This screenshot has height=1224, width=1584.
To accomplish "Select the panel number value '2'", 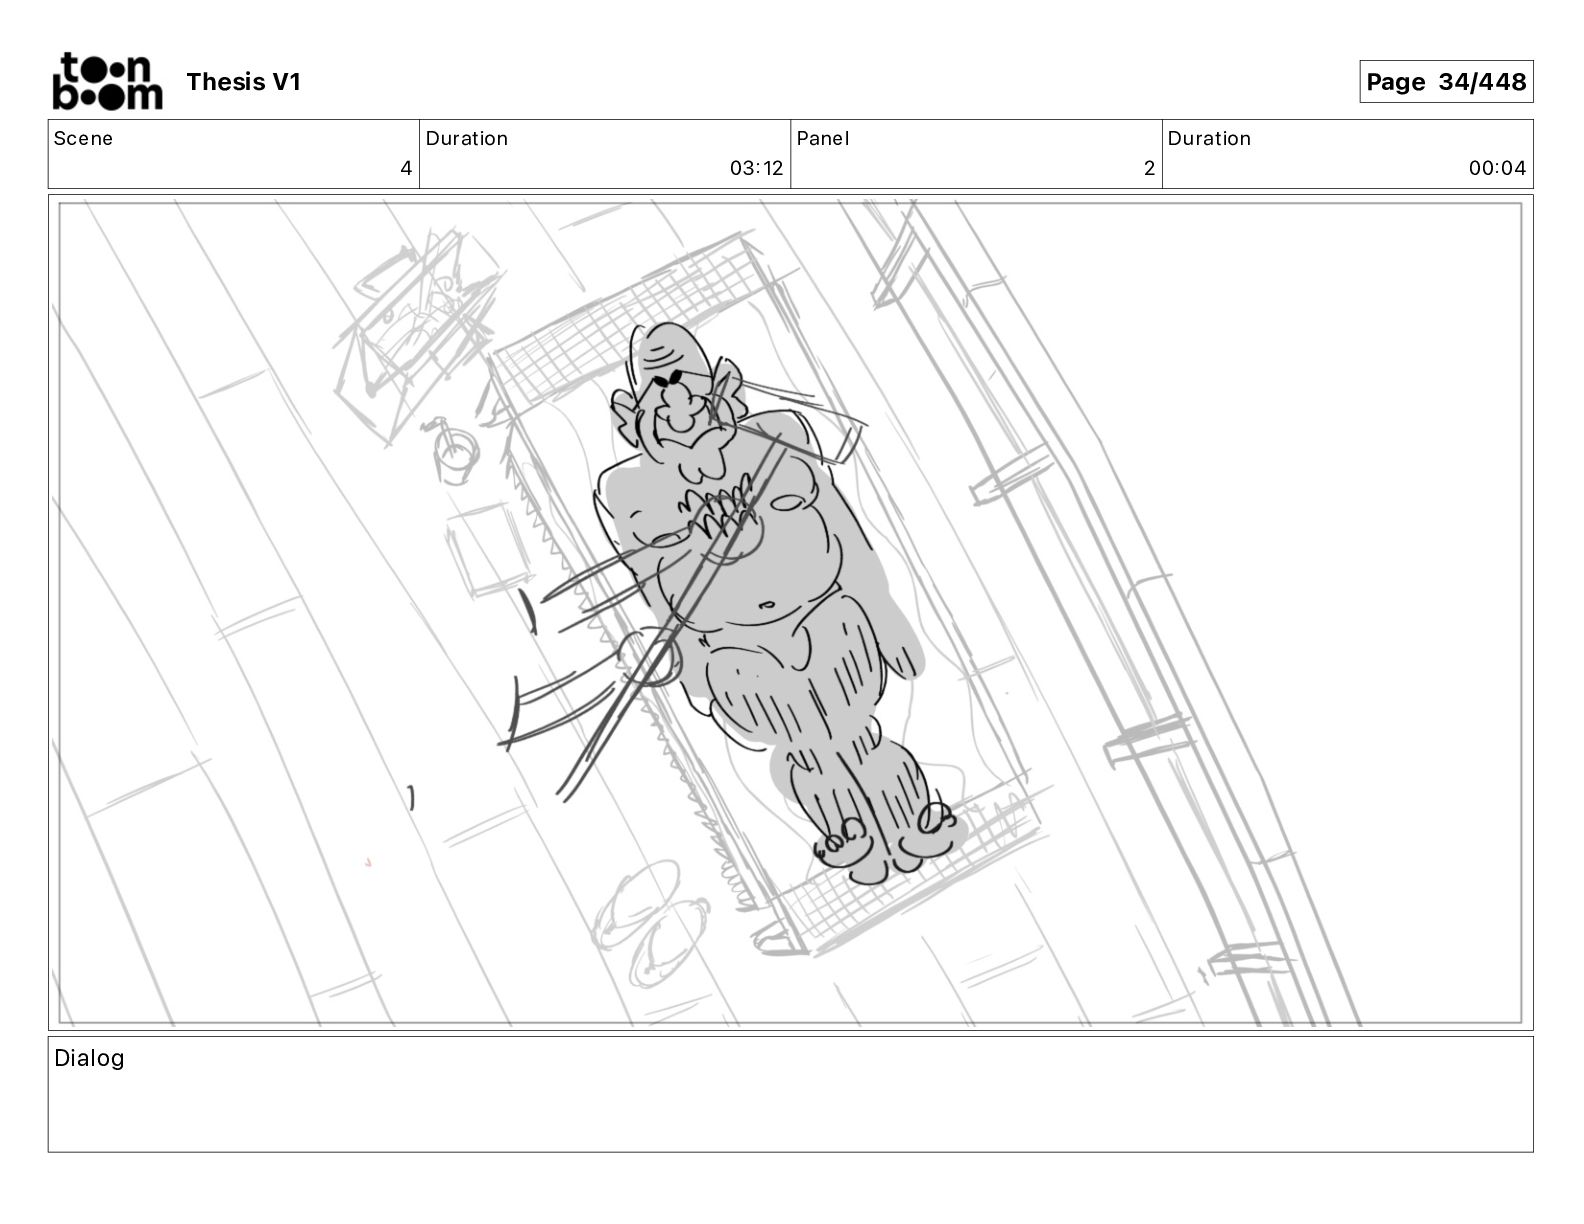I will click(1149, 168).
